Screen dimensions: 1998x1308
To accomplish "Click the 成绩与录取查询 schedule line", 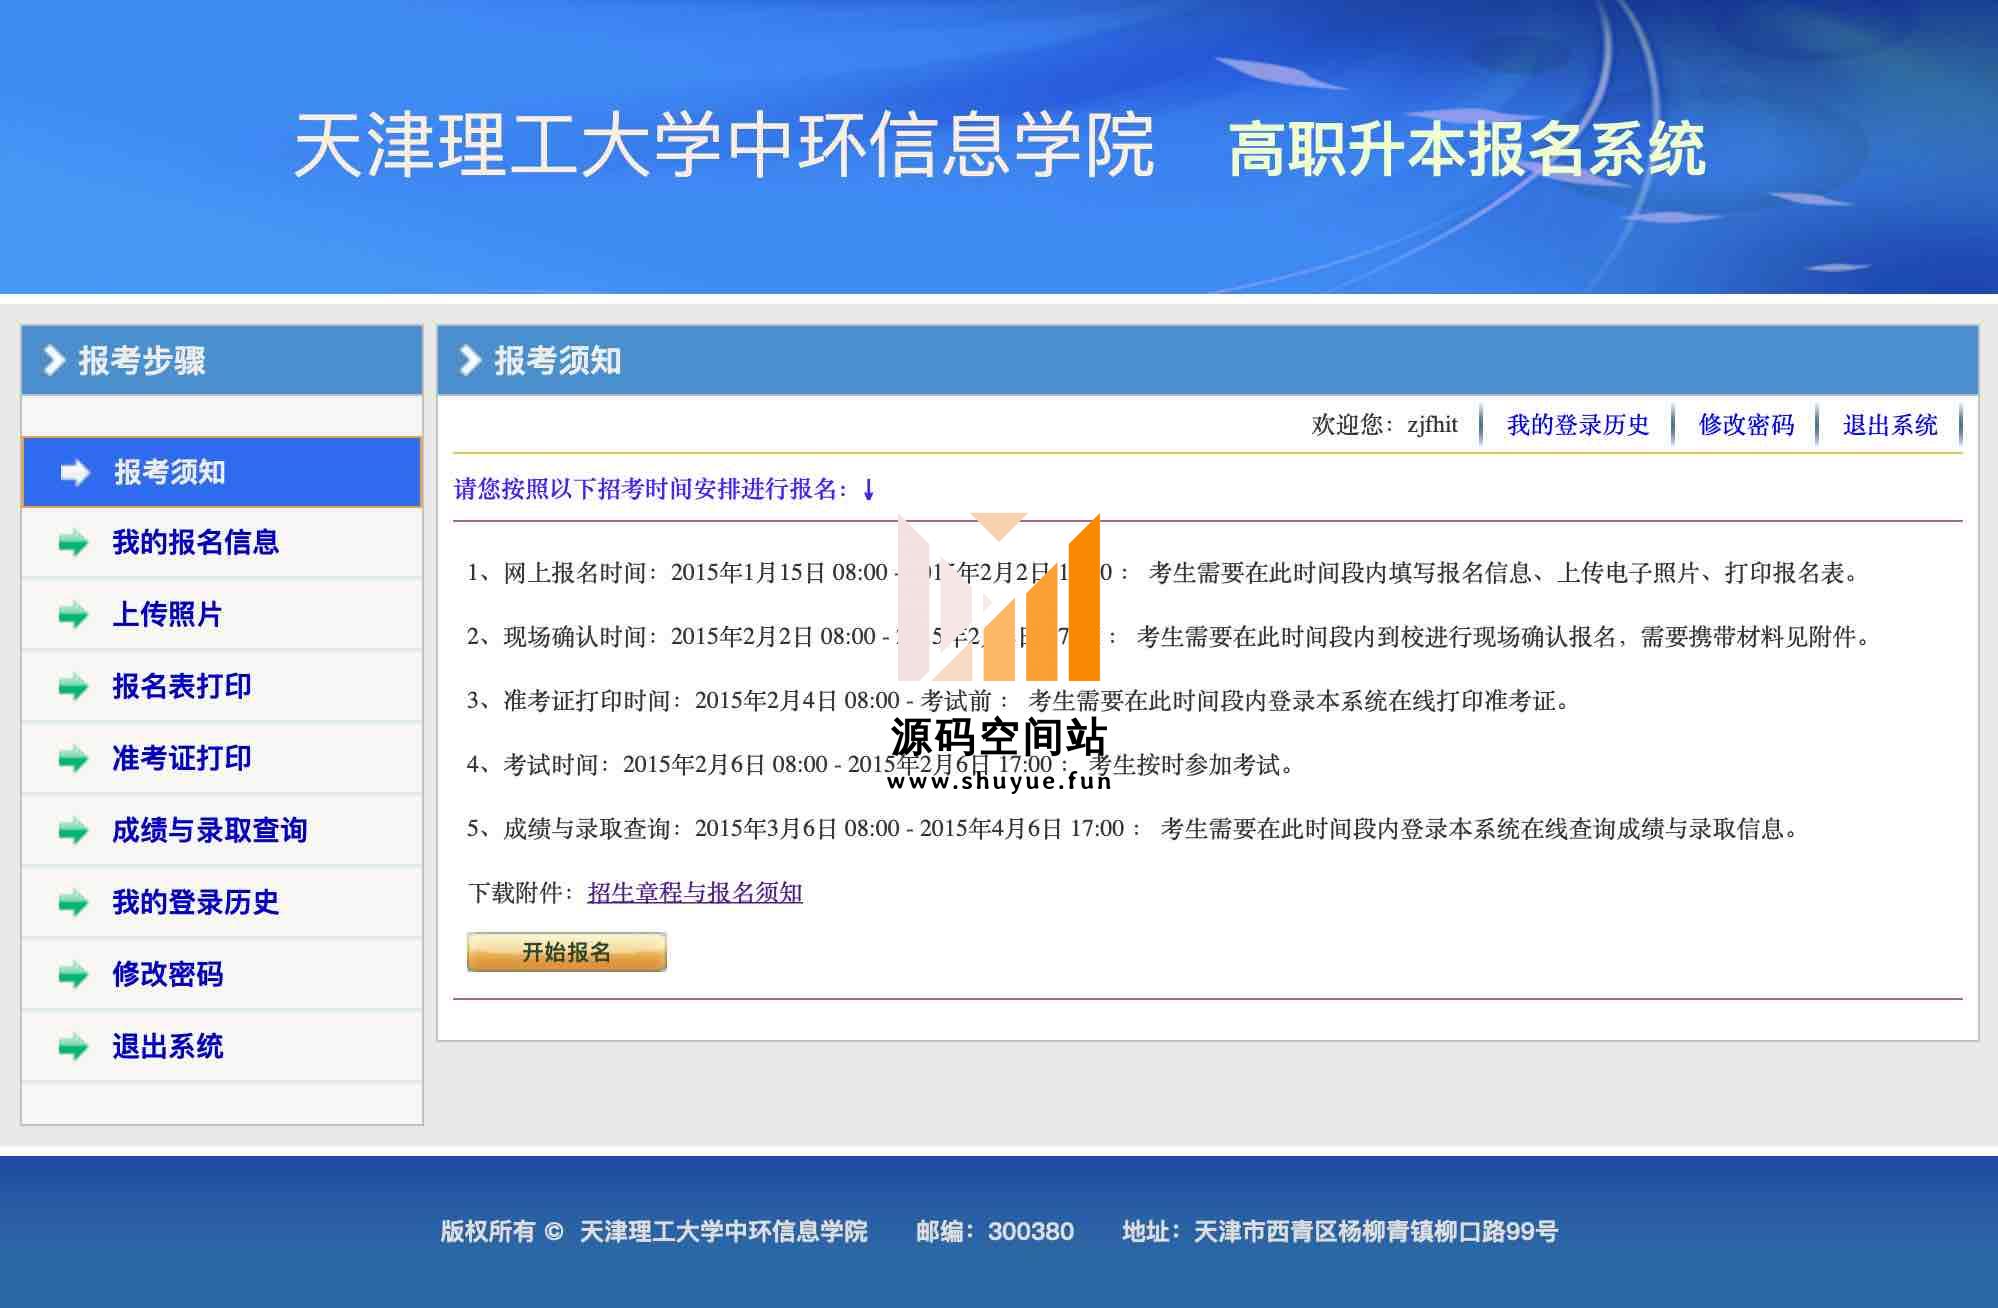I will coord(1135,829).
